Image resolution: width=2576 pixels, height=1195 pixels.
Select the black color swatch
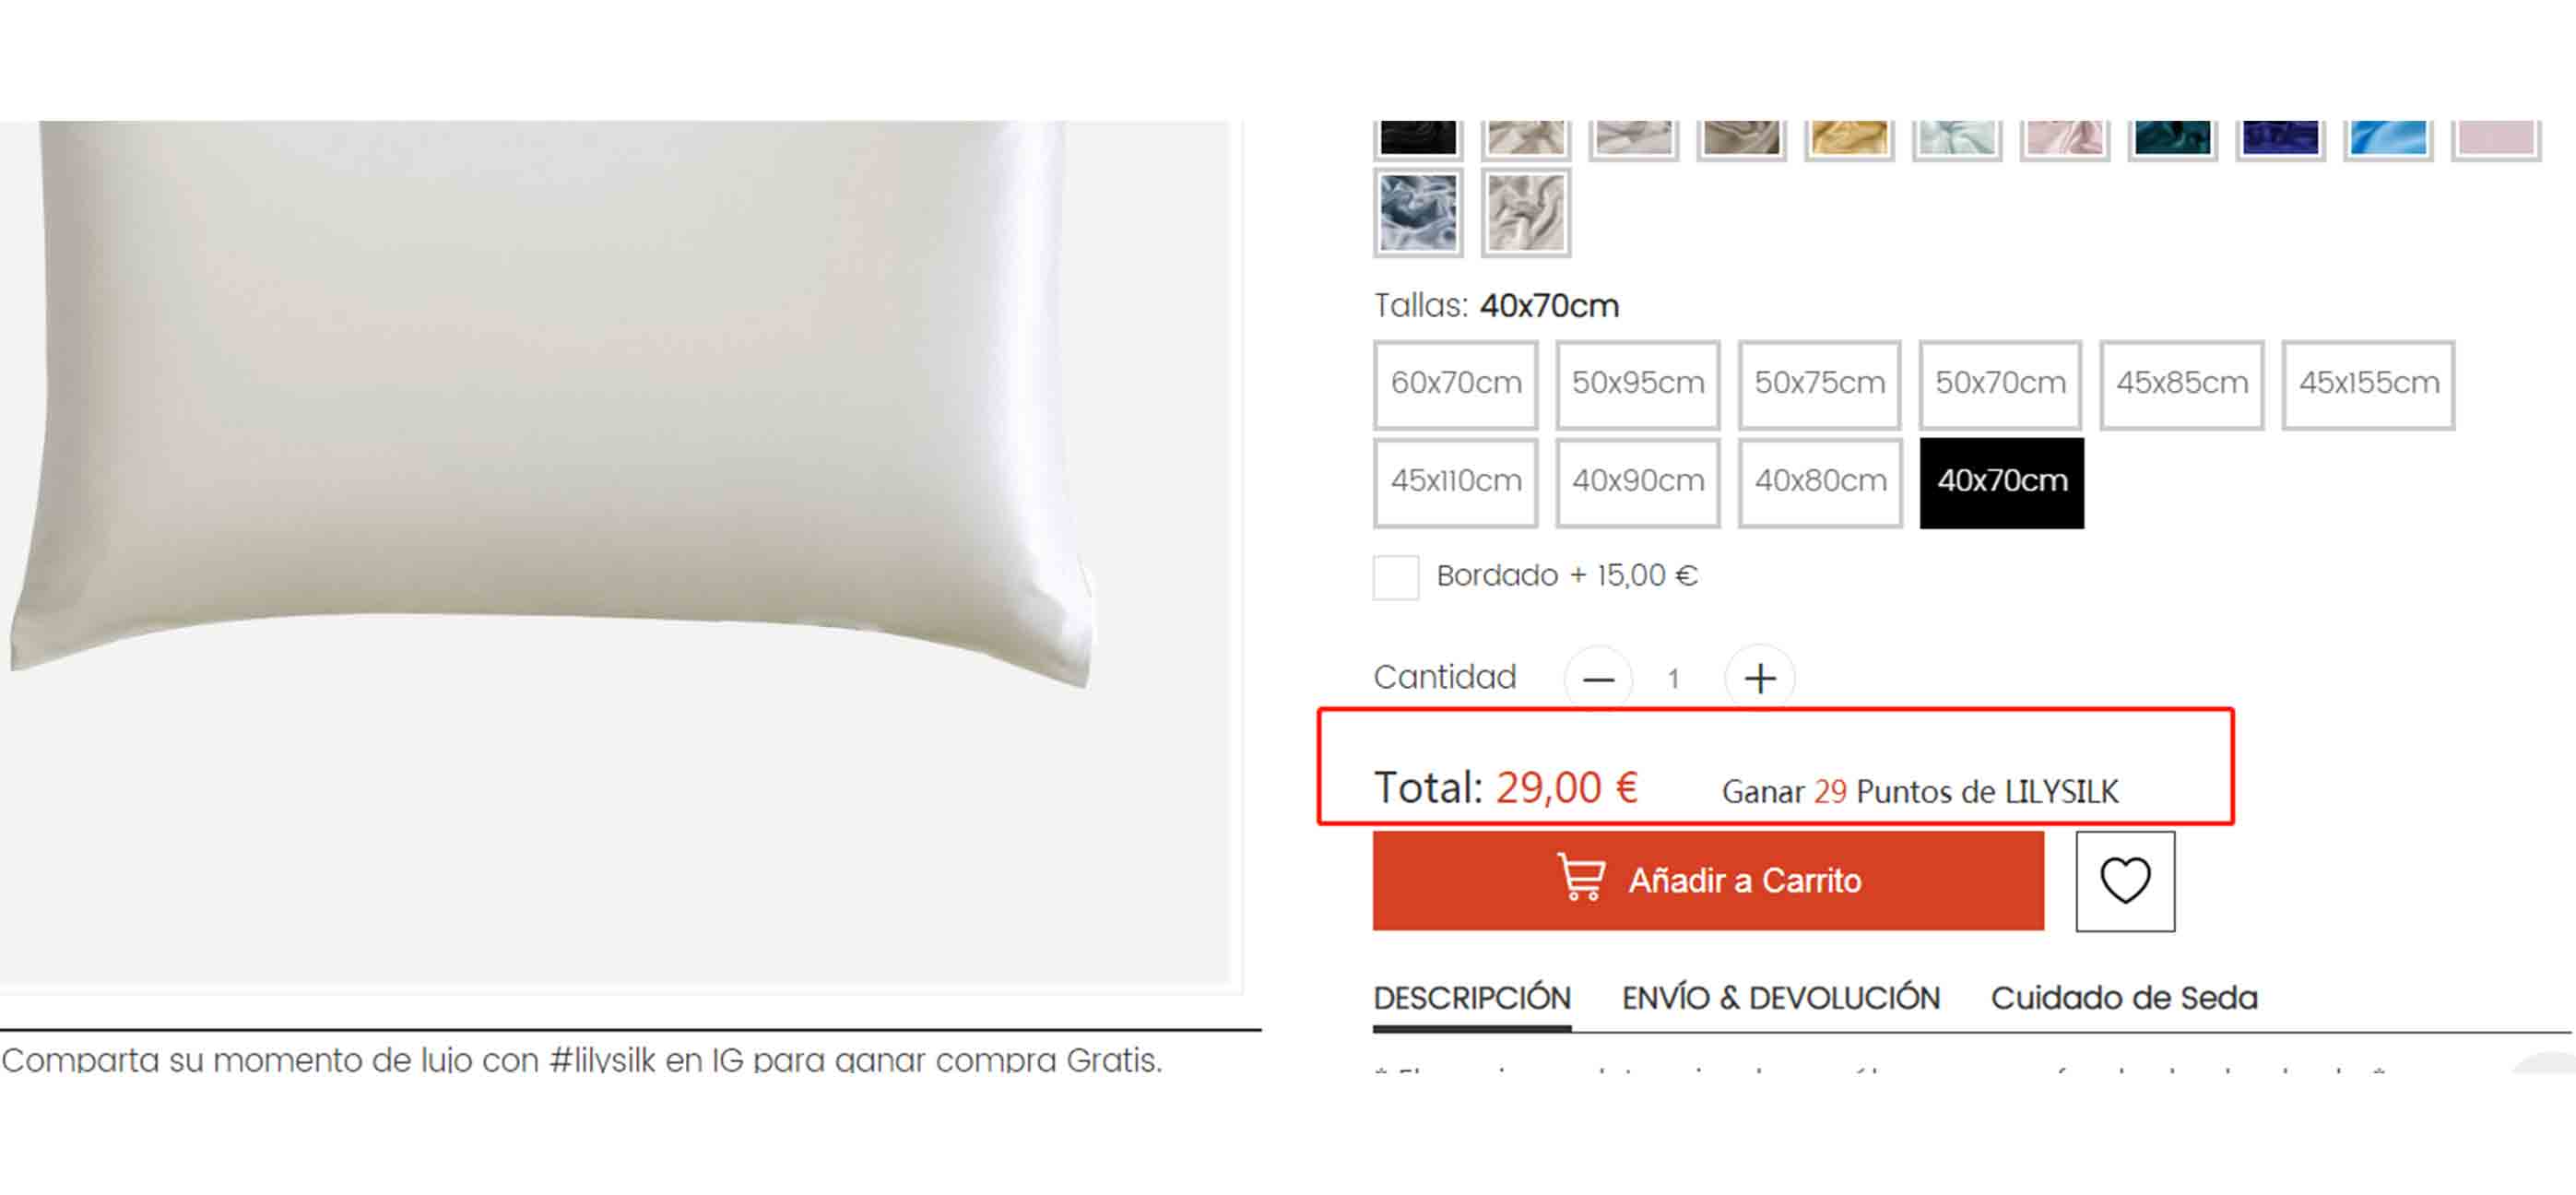click(1417, 138)
